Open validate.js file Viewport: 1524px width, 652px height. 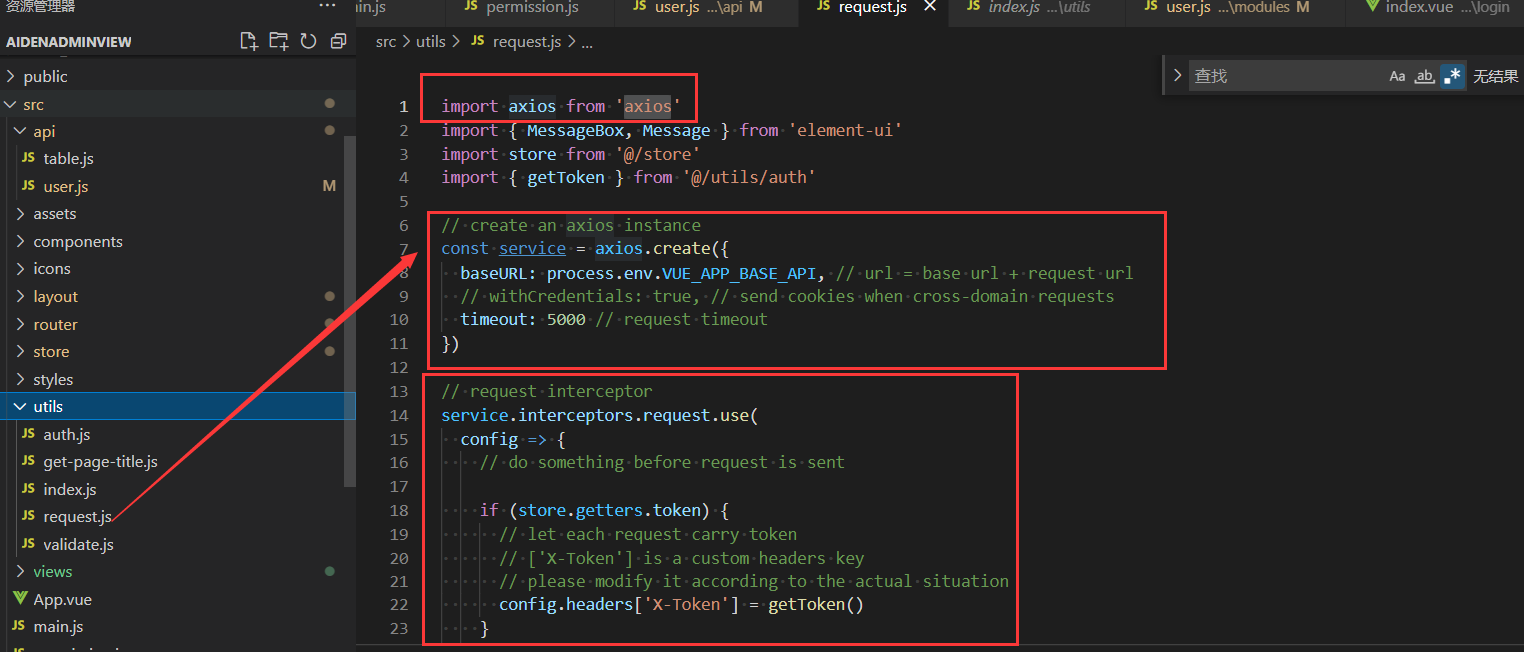click(x=78, y=545)
